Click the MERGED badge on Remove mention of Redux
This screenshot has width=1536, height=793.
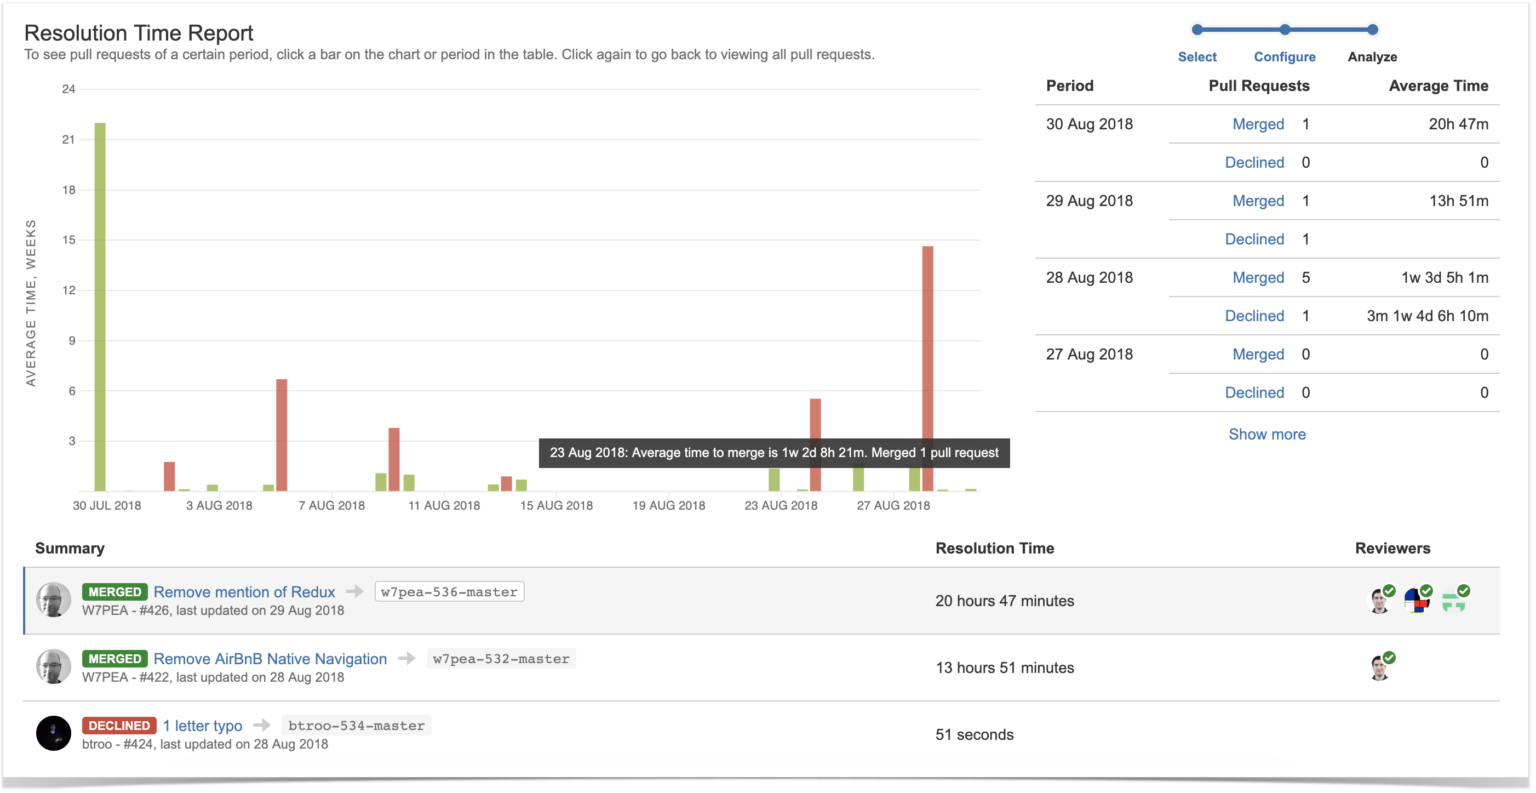(x=114, y=591)
